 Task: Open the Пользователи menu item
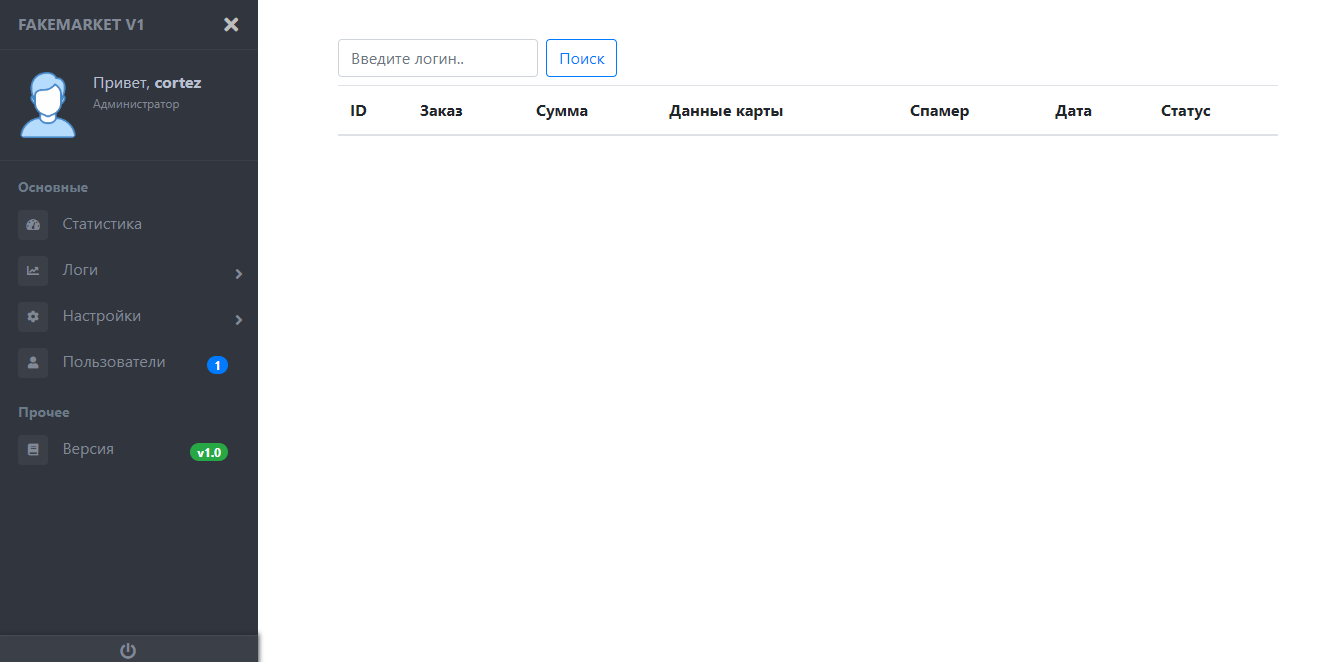[x=114, y=362]
